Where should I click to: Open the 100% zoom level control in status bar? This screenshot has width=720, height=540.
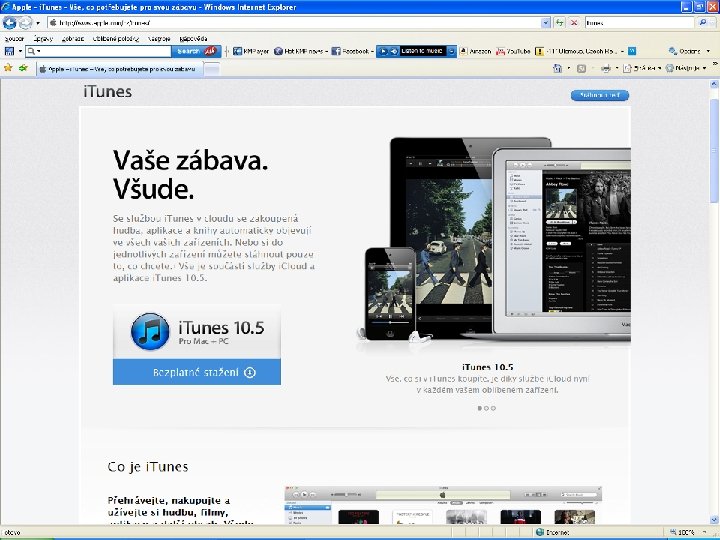pyautogui.click(x=690, y=532)
